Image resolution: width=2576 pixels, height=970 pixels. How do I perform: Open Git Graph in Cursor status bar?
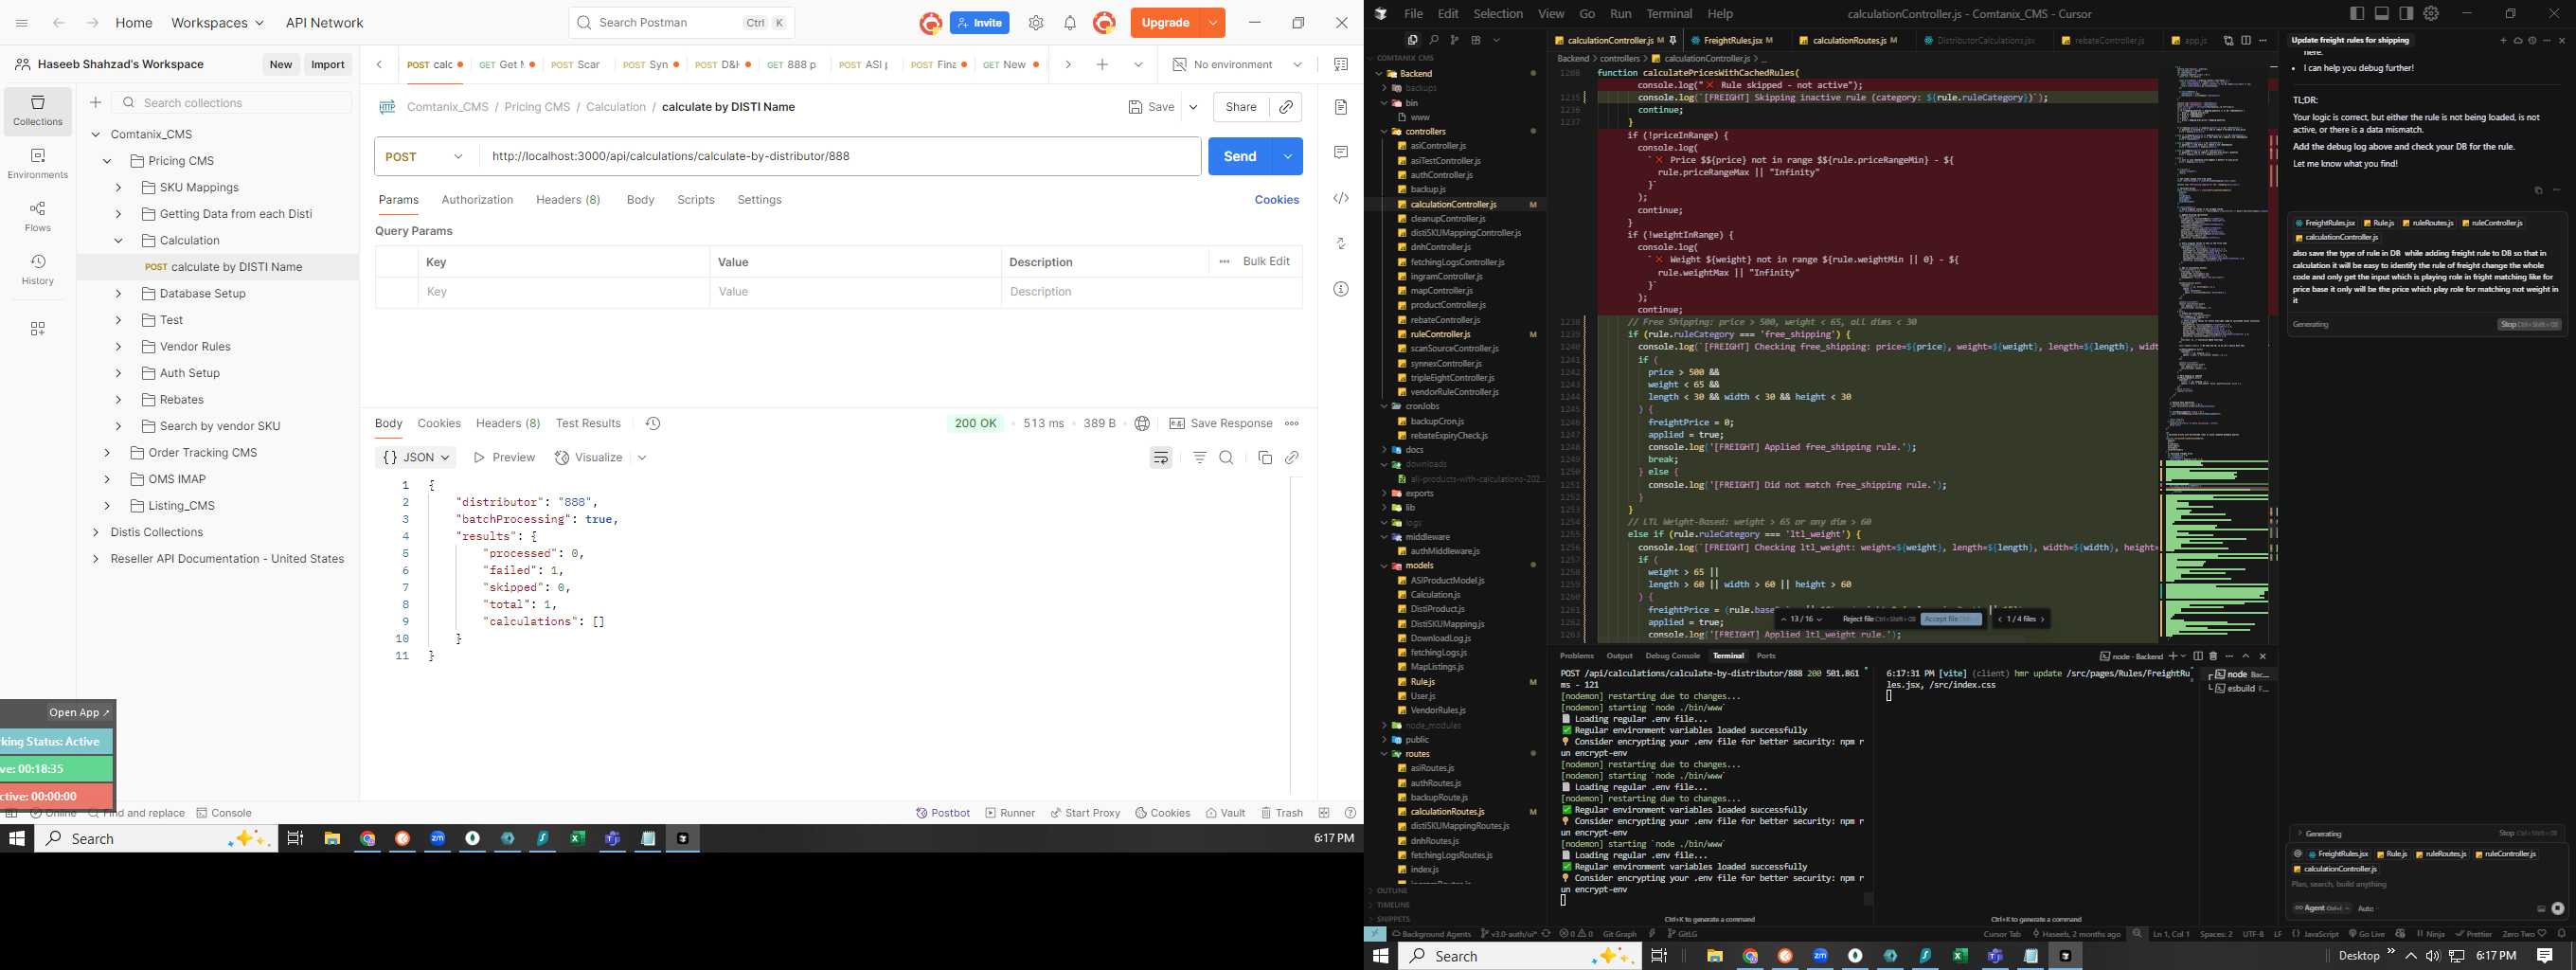pyautogui.click(x=1619, y=934)
